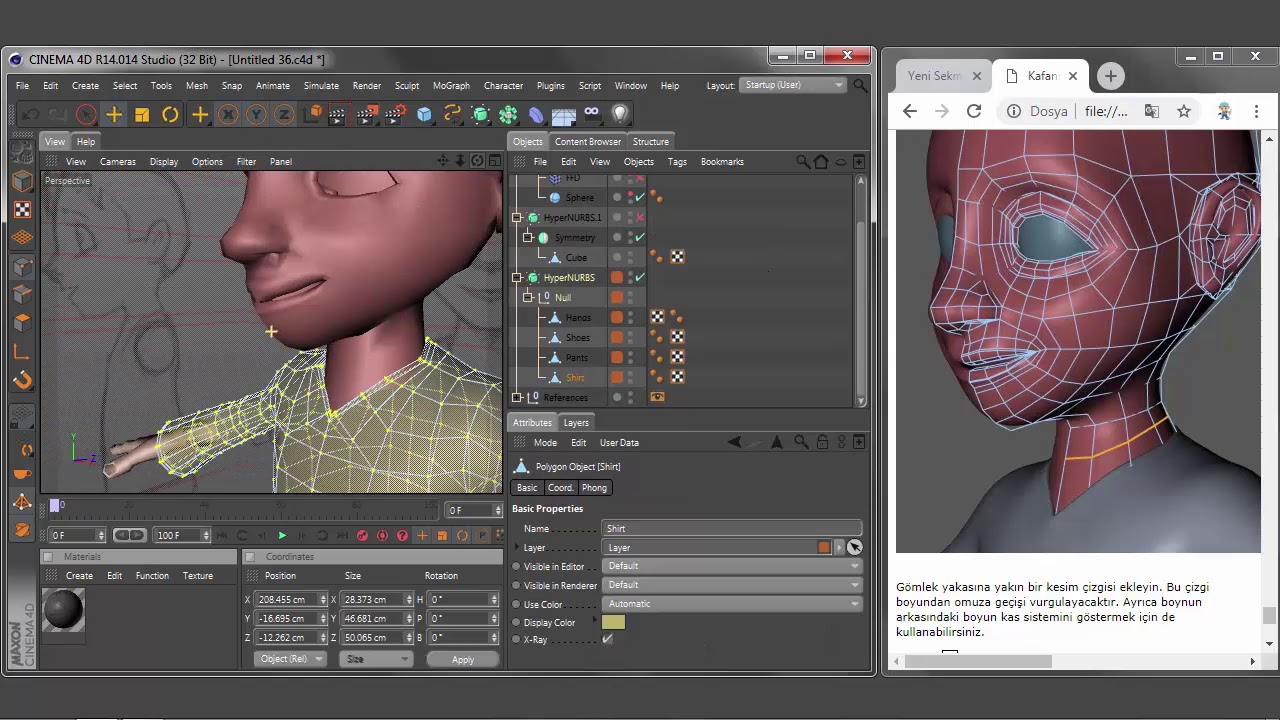
Task: Click the Display Color swatch
Action: 613,622
